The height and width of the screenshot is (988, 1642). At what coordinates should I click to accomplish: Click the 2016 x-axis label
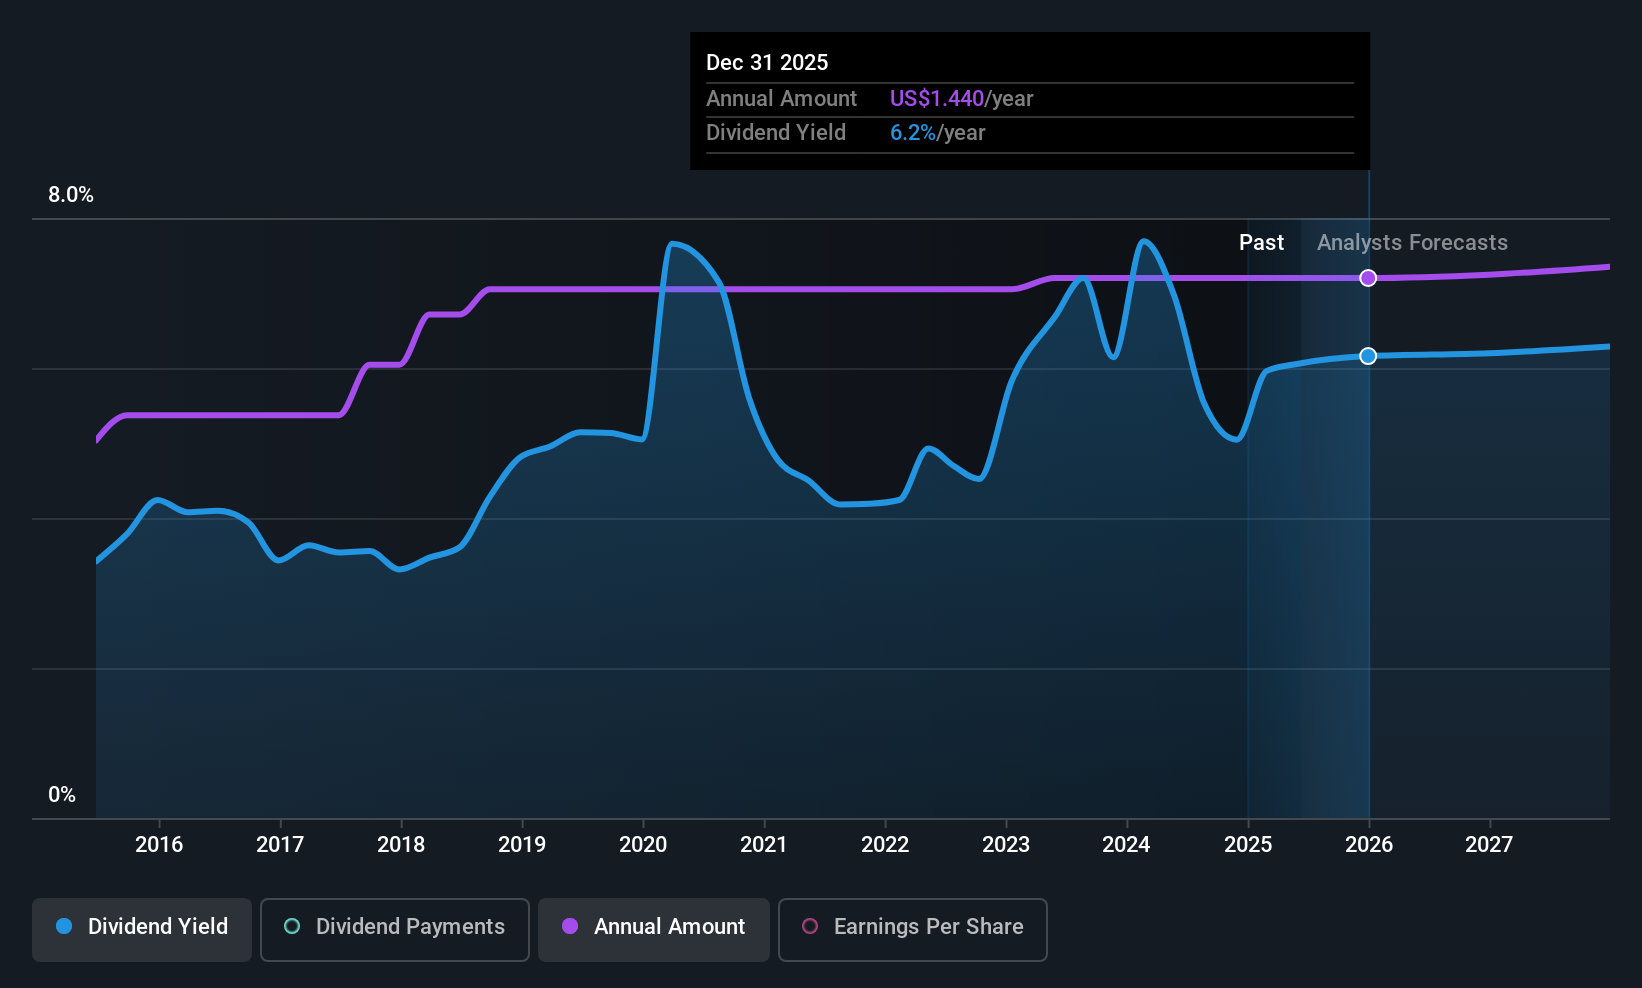click(159, 845)
